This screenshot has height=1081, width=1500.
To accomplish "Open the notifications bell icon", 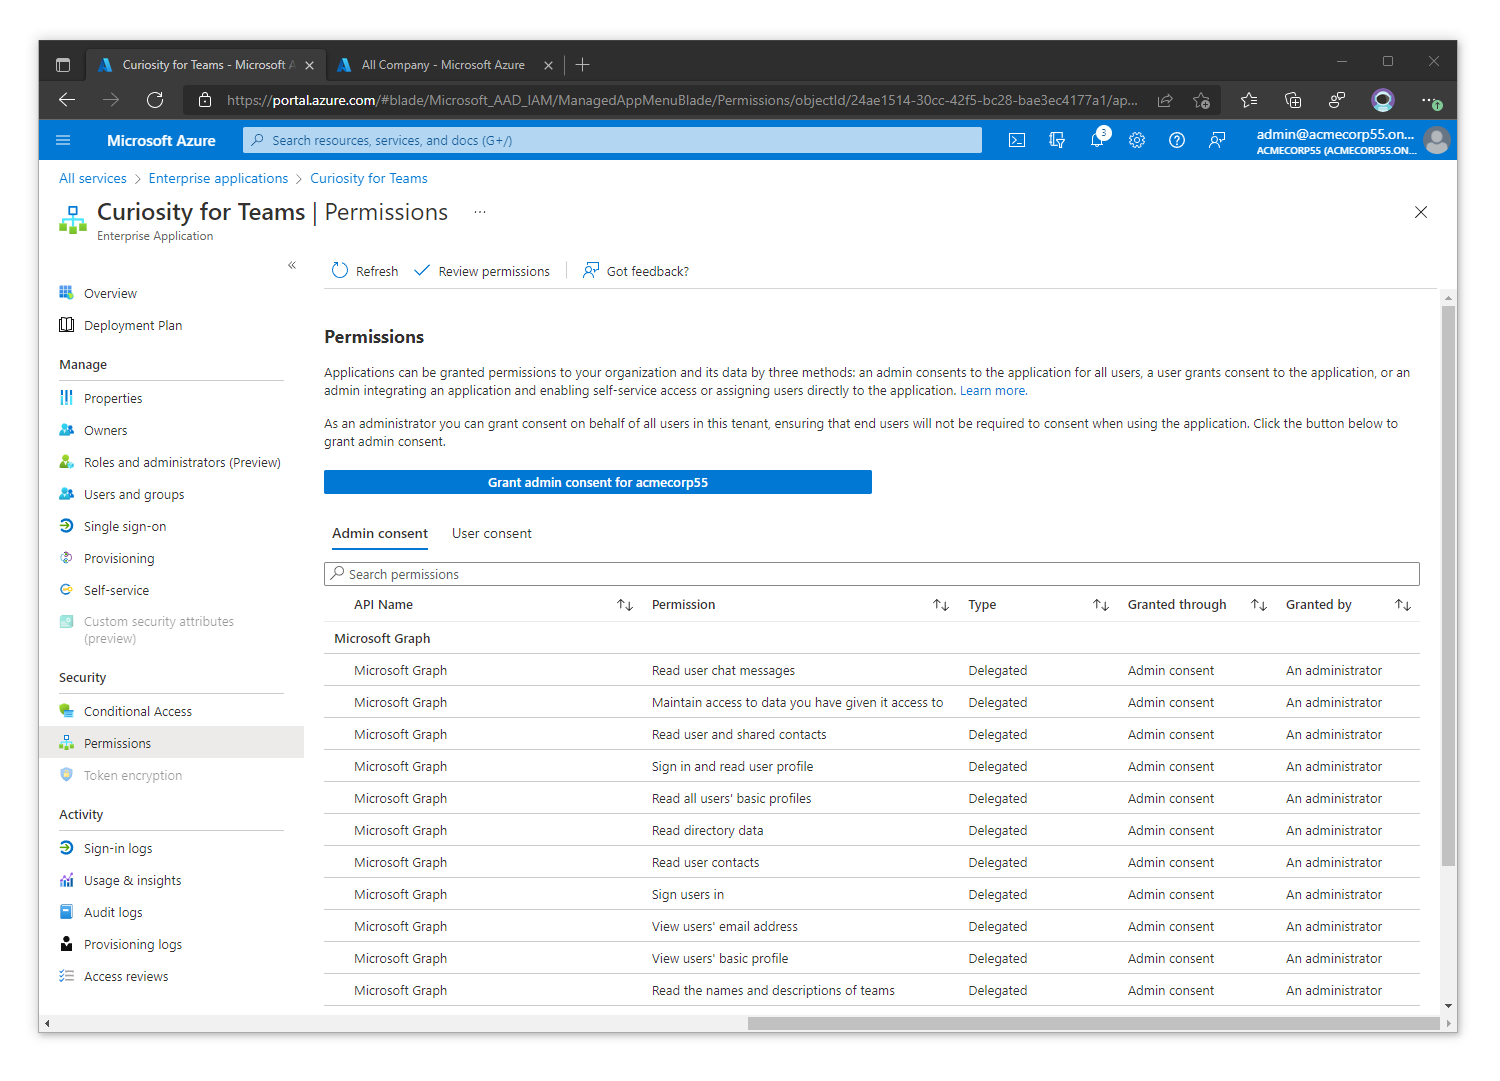I will [1097, 141].
